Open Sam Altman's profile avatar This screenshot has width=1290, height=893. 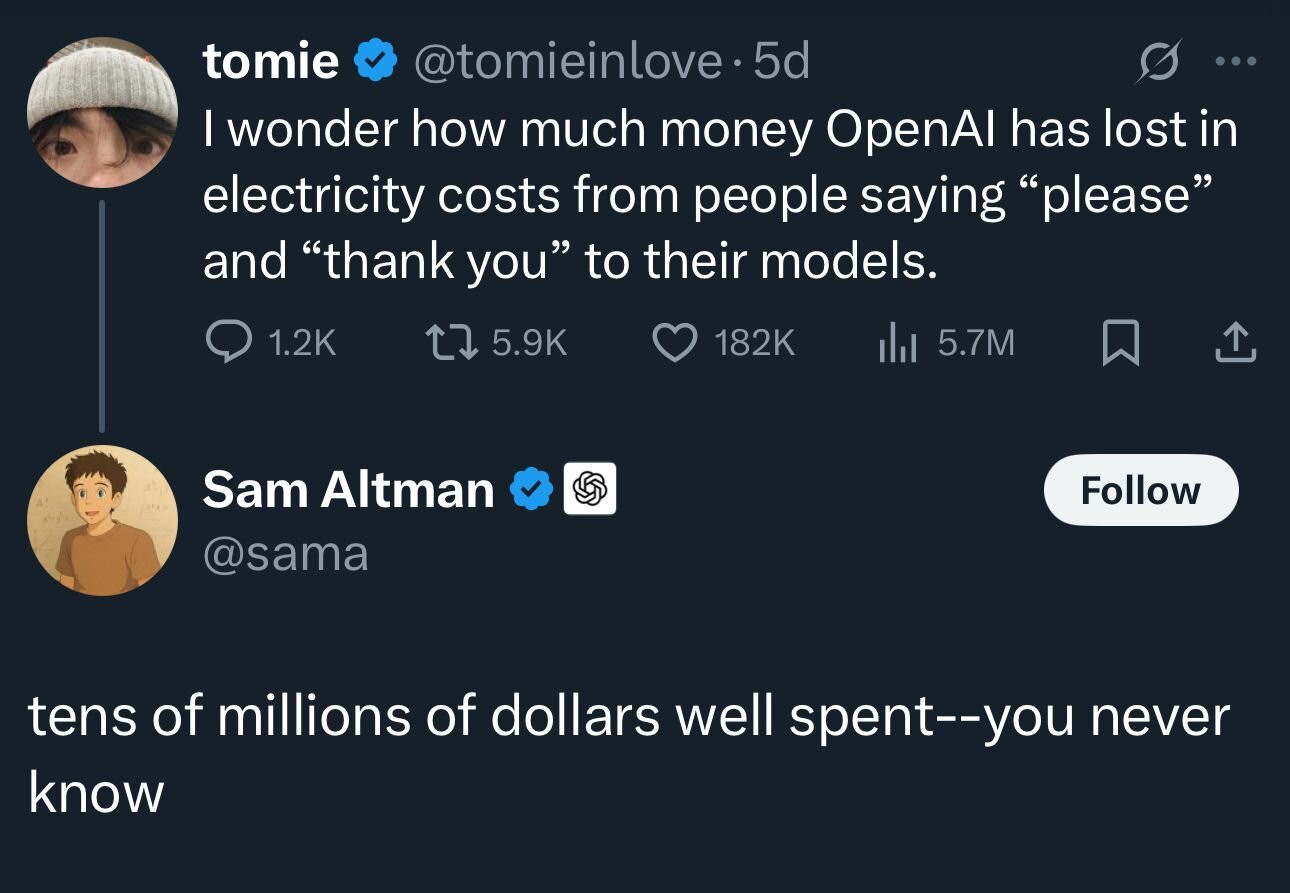coord(102,520)
